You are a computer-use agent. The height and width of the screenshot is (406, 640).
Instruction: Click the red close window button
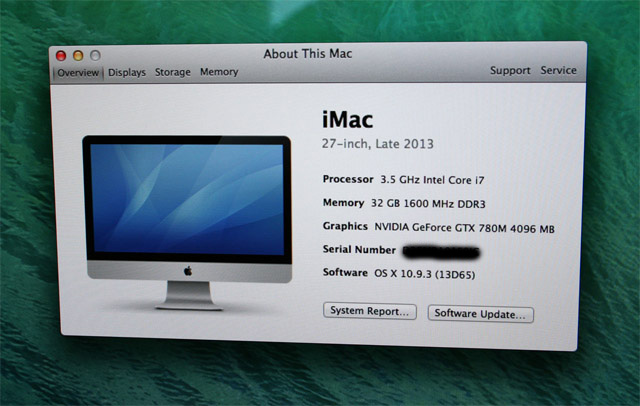[61, 56]
